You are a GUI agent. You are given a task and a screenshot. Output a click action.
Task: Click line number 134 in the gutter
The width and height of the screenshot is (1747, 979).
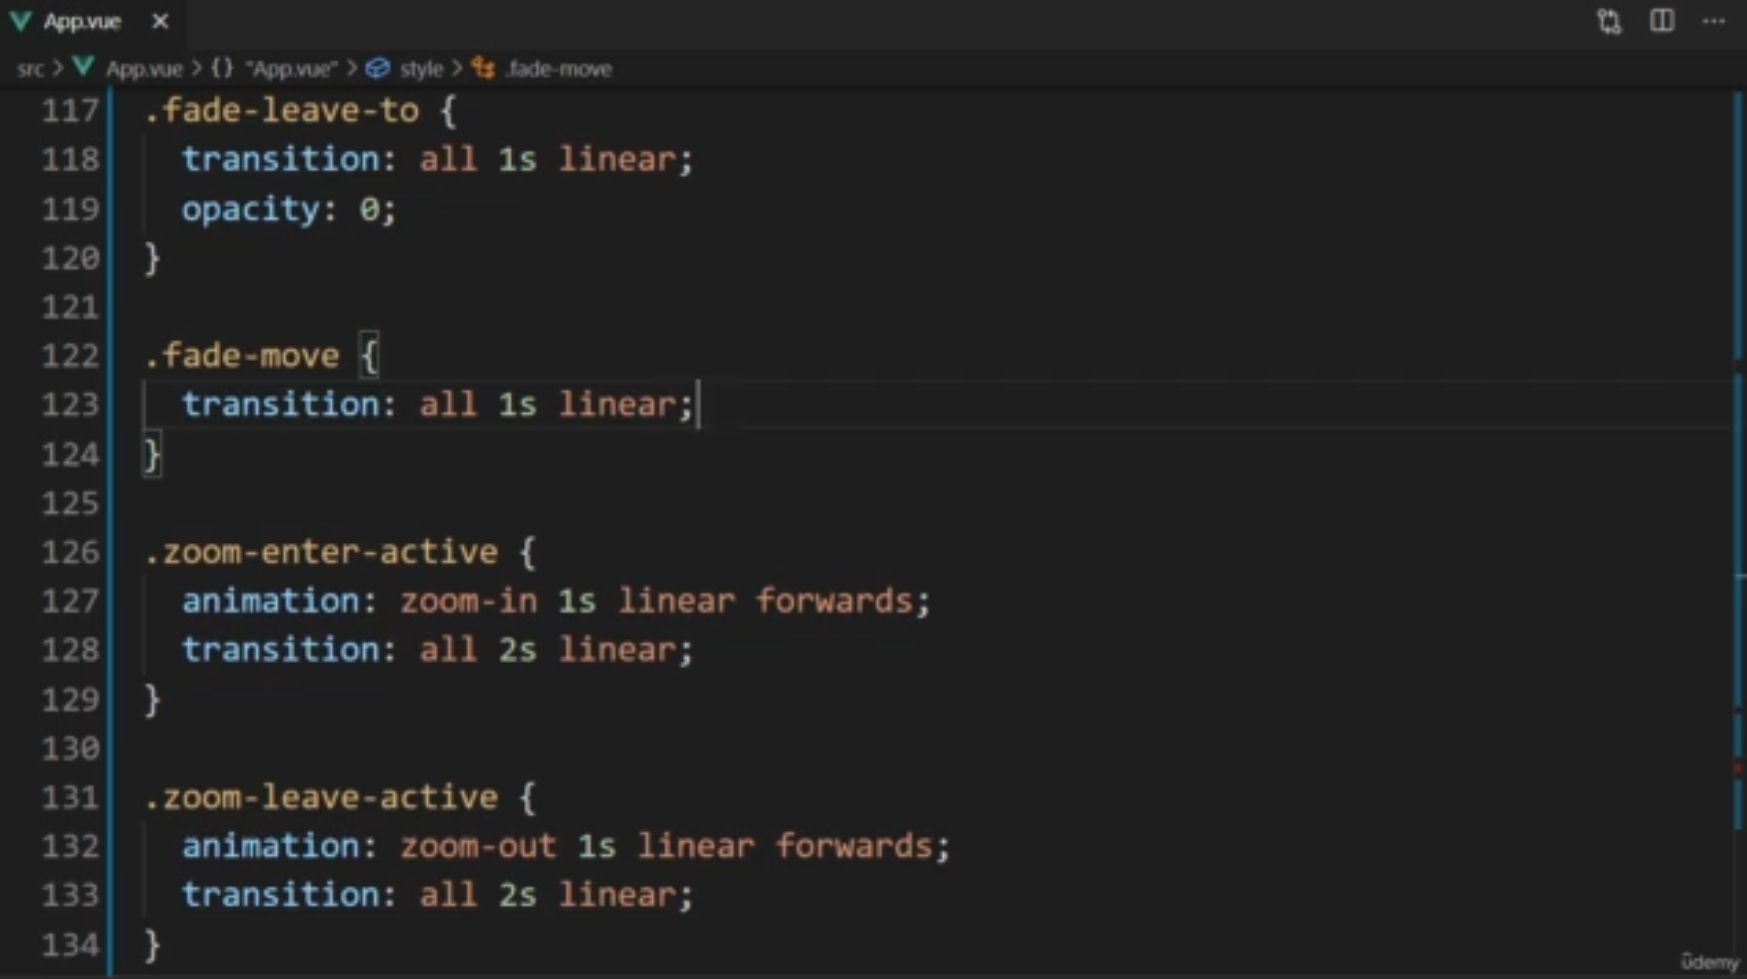(x=70, y=944)
